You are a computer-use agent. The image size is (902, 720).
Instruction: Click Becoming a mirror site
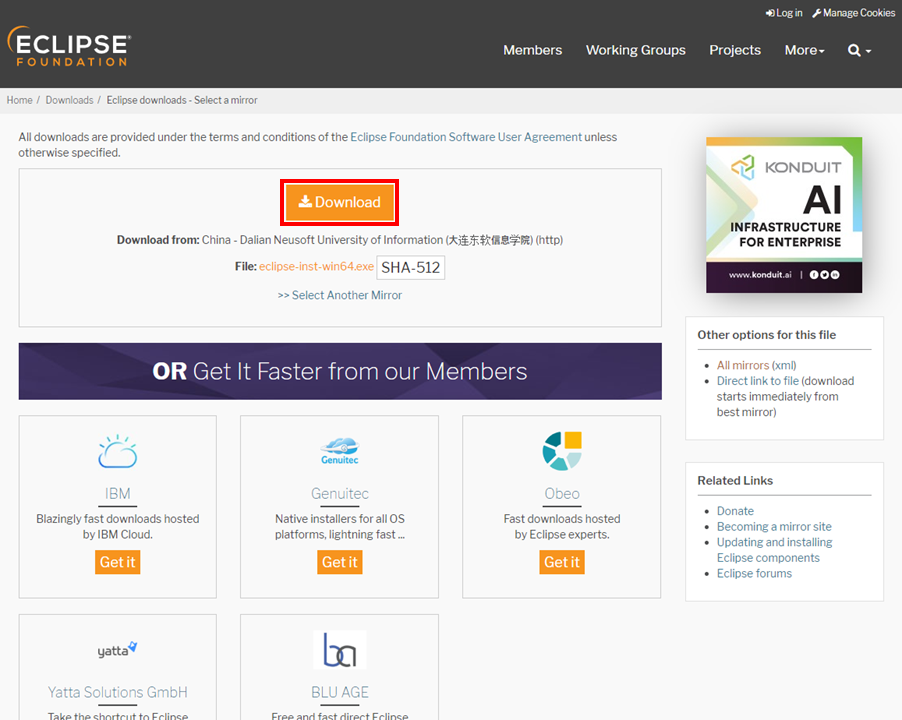[x=774, y=526]
